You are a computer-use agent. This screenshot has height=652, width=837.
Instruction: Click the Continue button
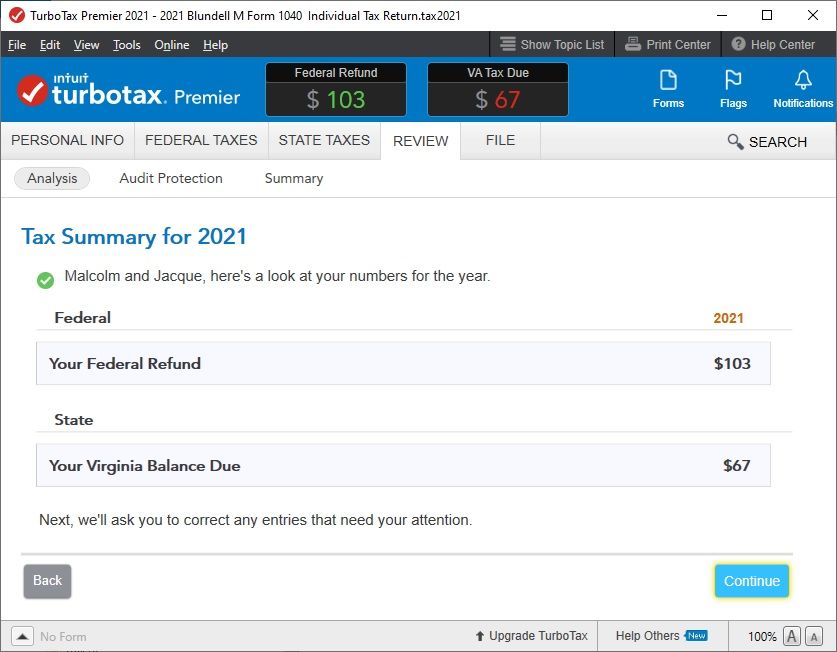[752, 581]
